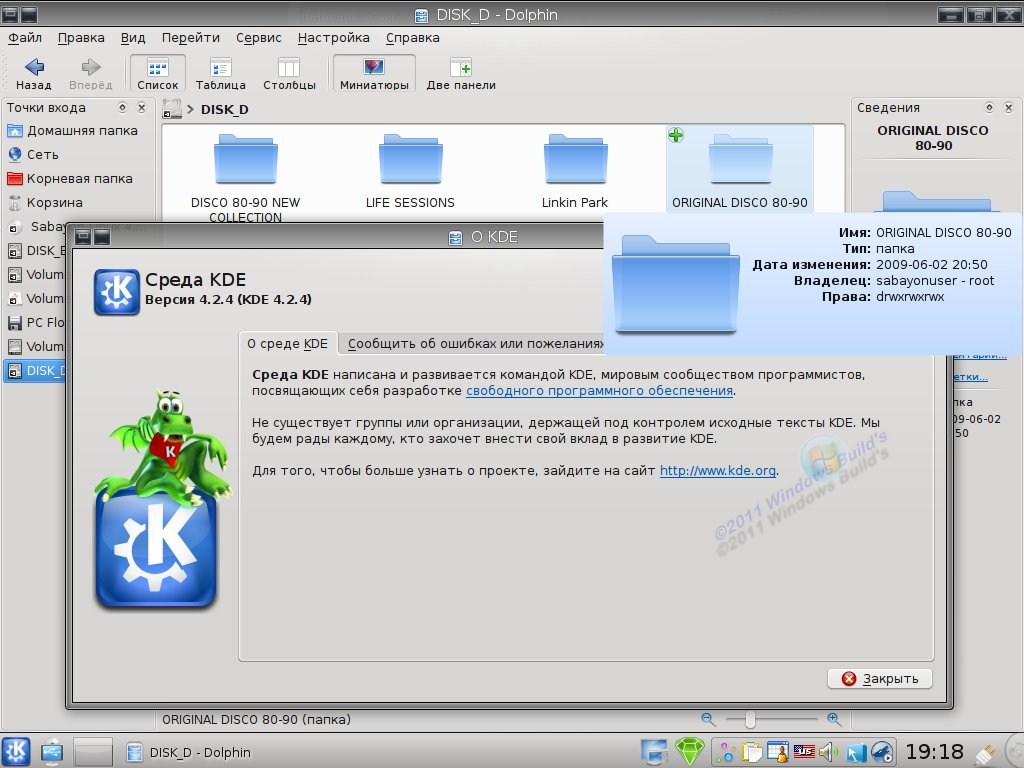Click the zoom-in magnifier in status bar
This screenshot has width=1024, height=768.
click(834, 719)
